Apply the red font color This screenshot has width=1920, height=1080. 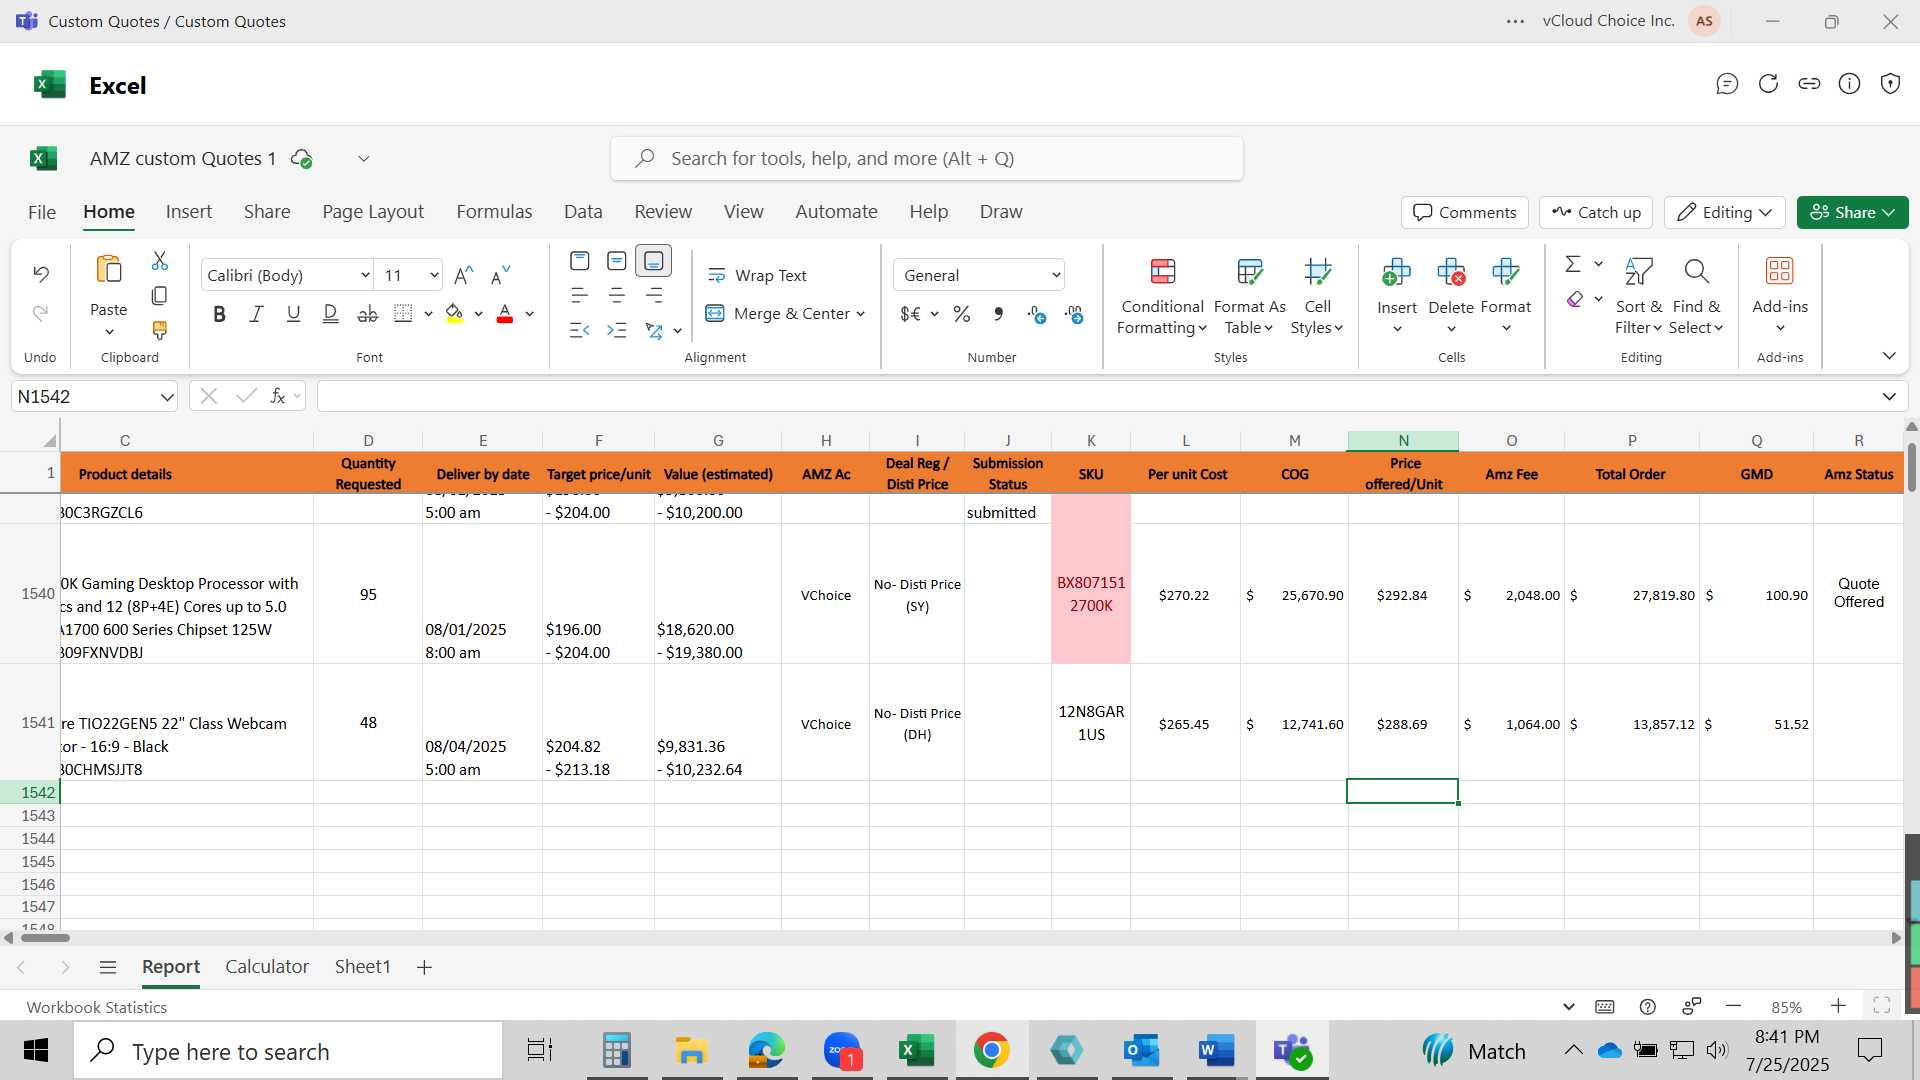point(505,314)
